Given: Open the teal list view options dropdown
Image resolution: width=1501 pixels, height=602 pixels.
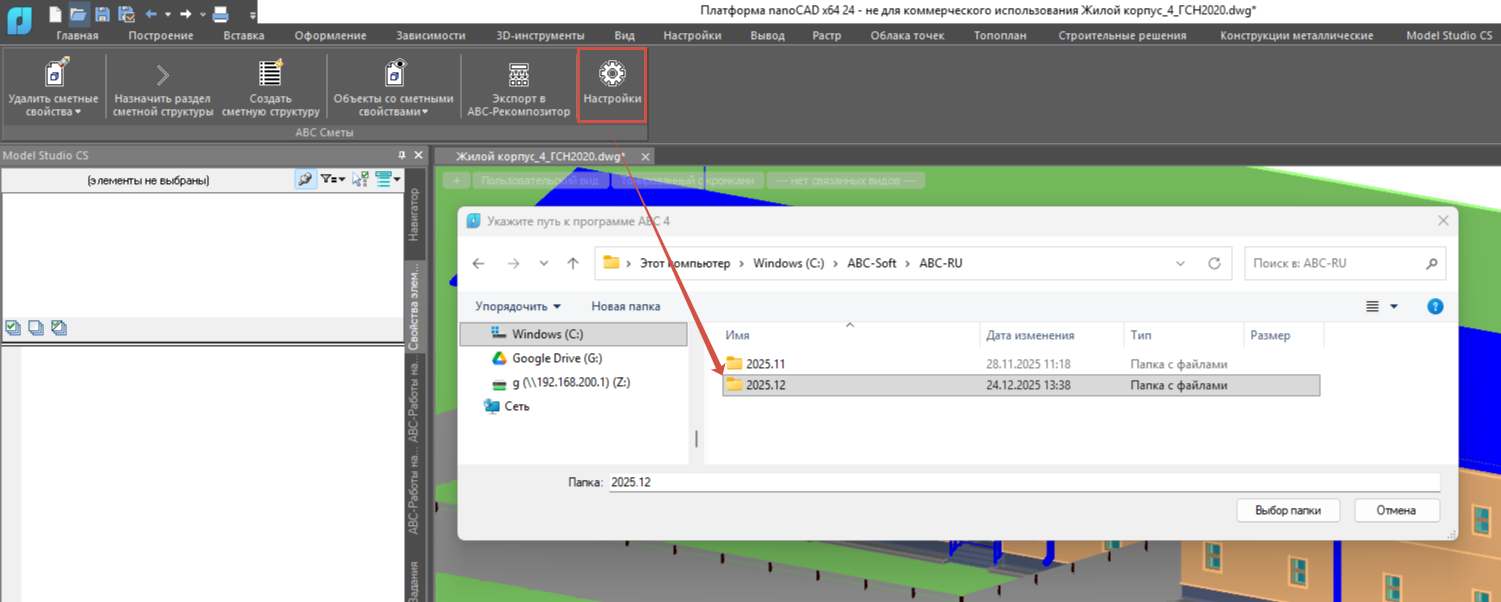Looking at the screenshot, I should pyautogui.click(x=388, y=179).
